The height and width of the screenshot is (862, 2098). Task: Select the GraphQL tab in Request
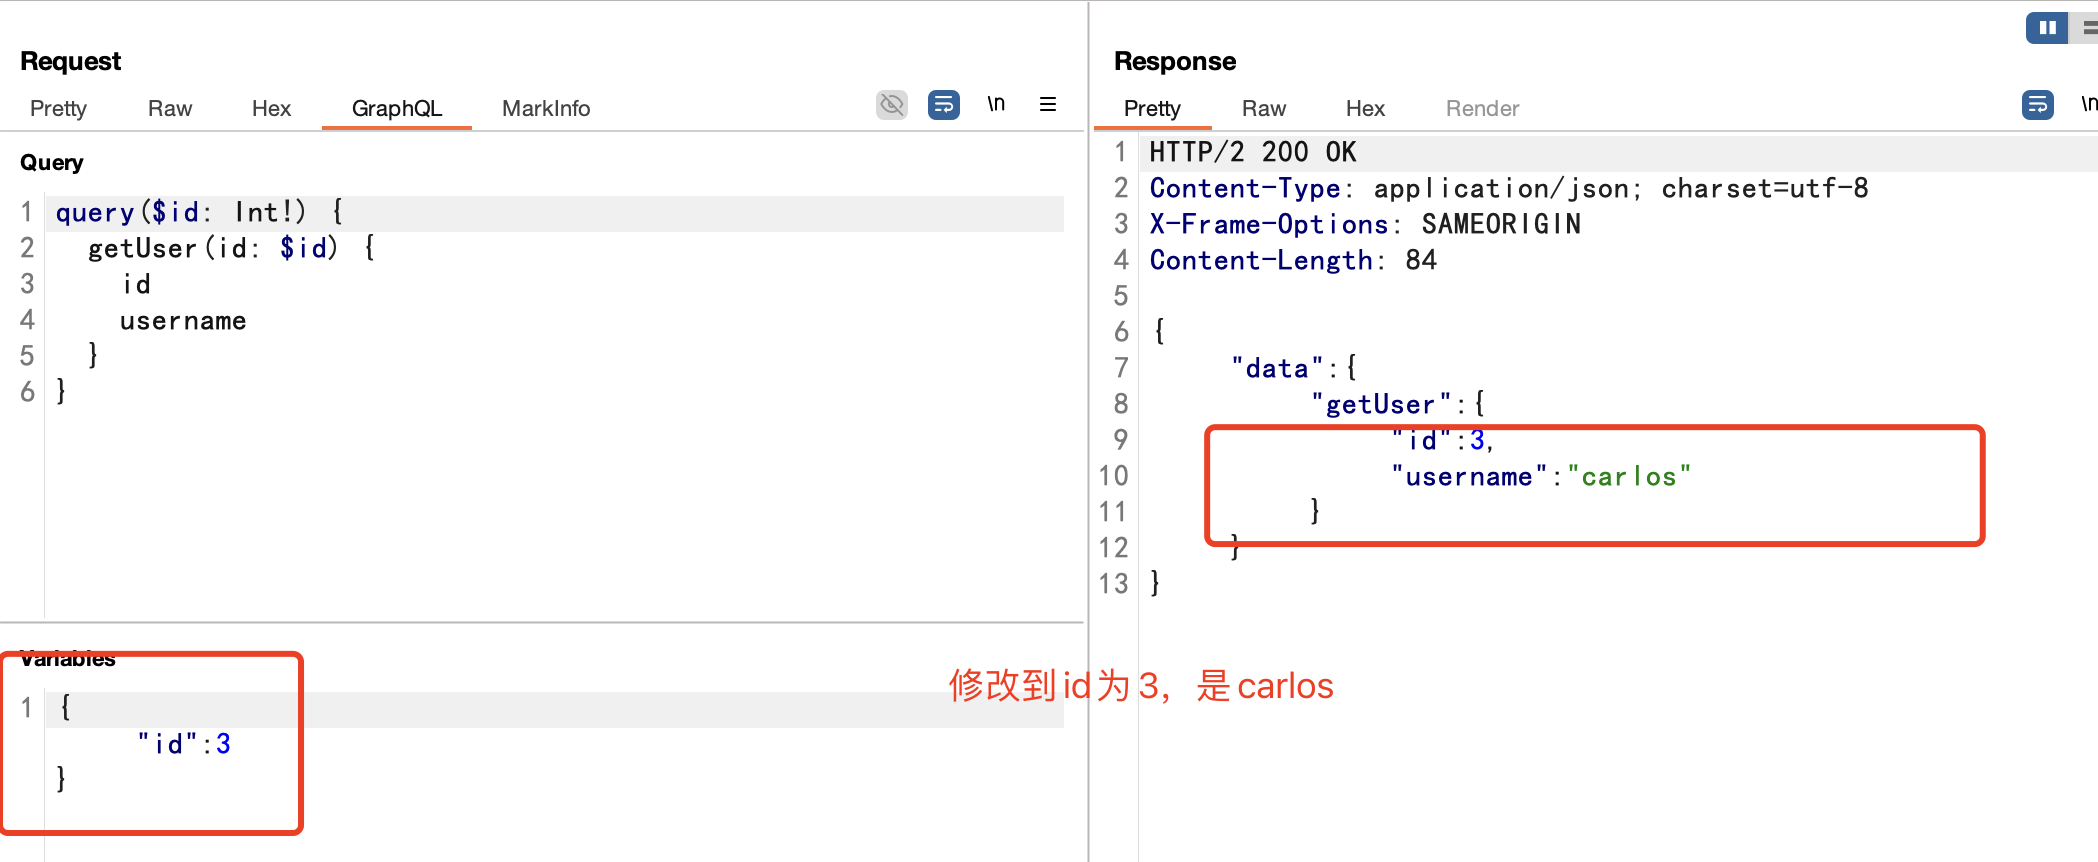pos(396,109)
